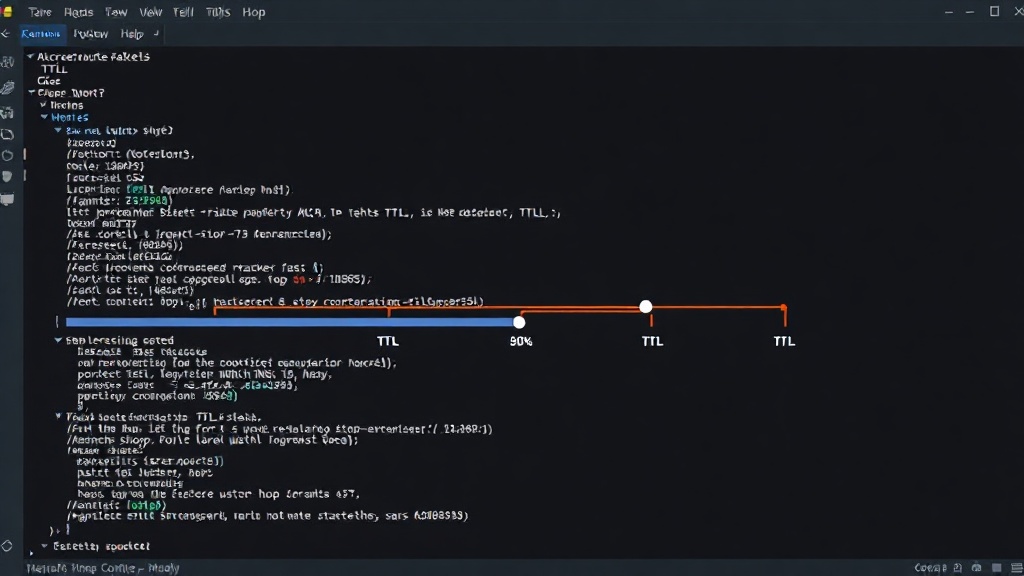Click the hexagon icon at the sidebar bottom

(7, 546)
